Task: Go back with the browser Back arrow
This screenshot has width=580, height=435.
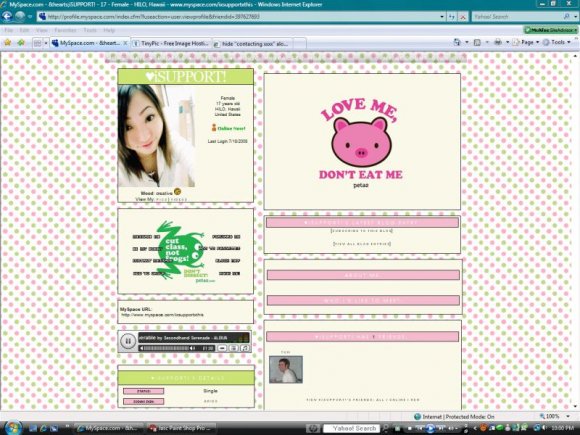Action: [7, 16]
